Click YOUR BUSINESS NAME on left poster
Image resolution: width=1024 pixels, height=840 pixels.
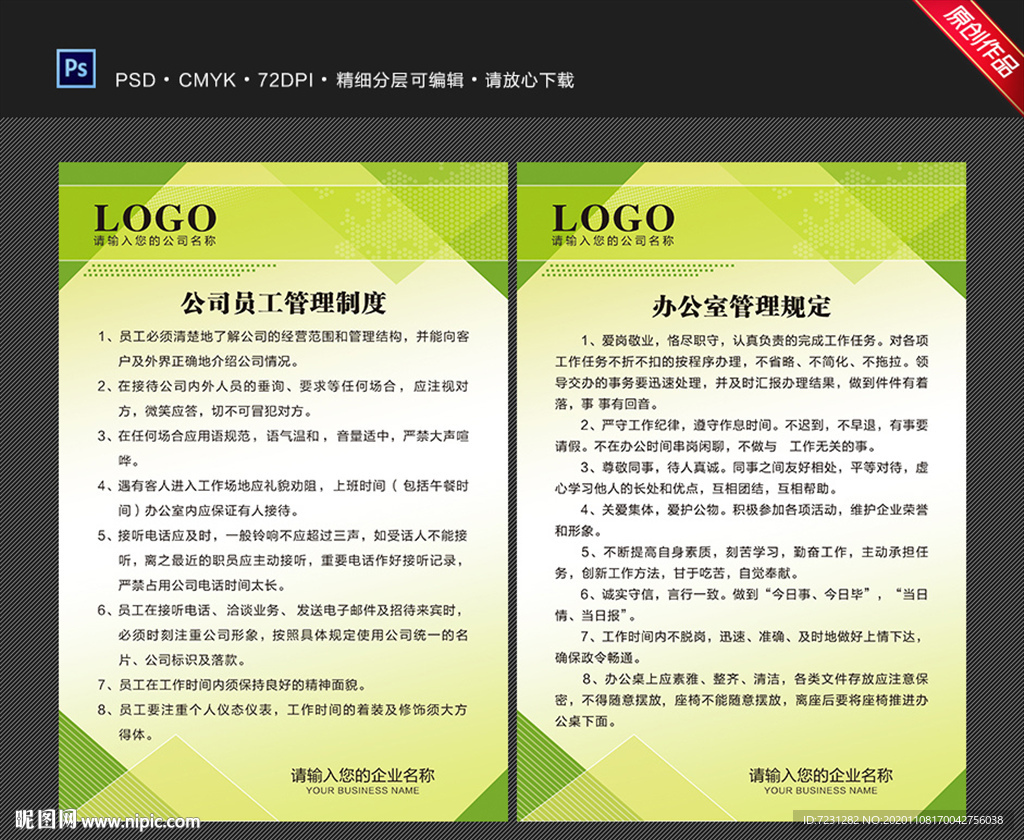click(362, 790)
